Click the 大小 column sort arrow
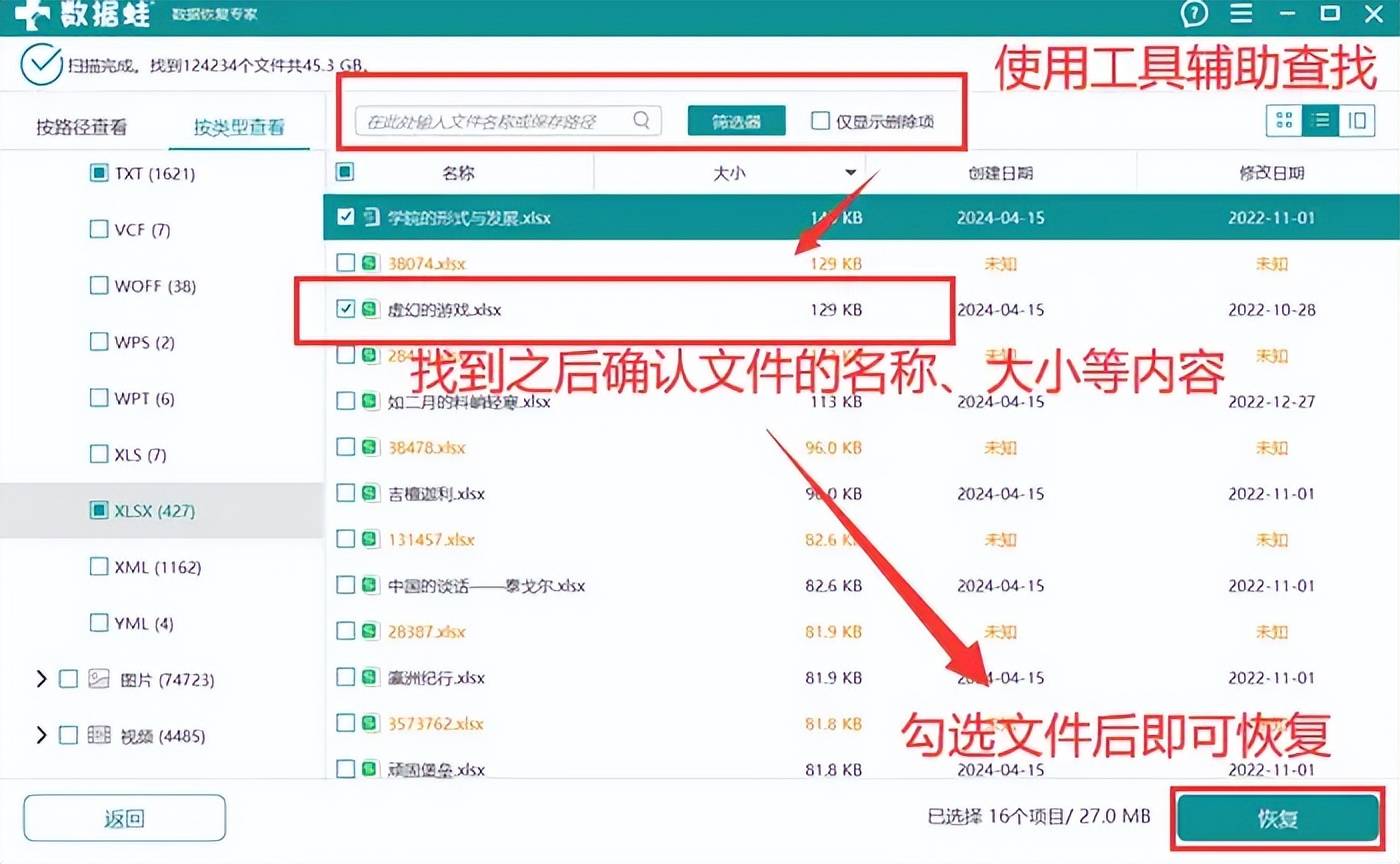The height and width of the screenshot is (864, 1400). pos(850,173)
